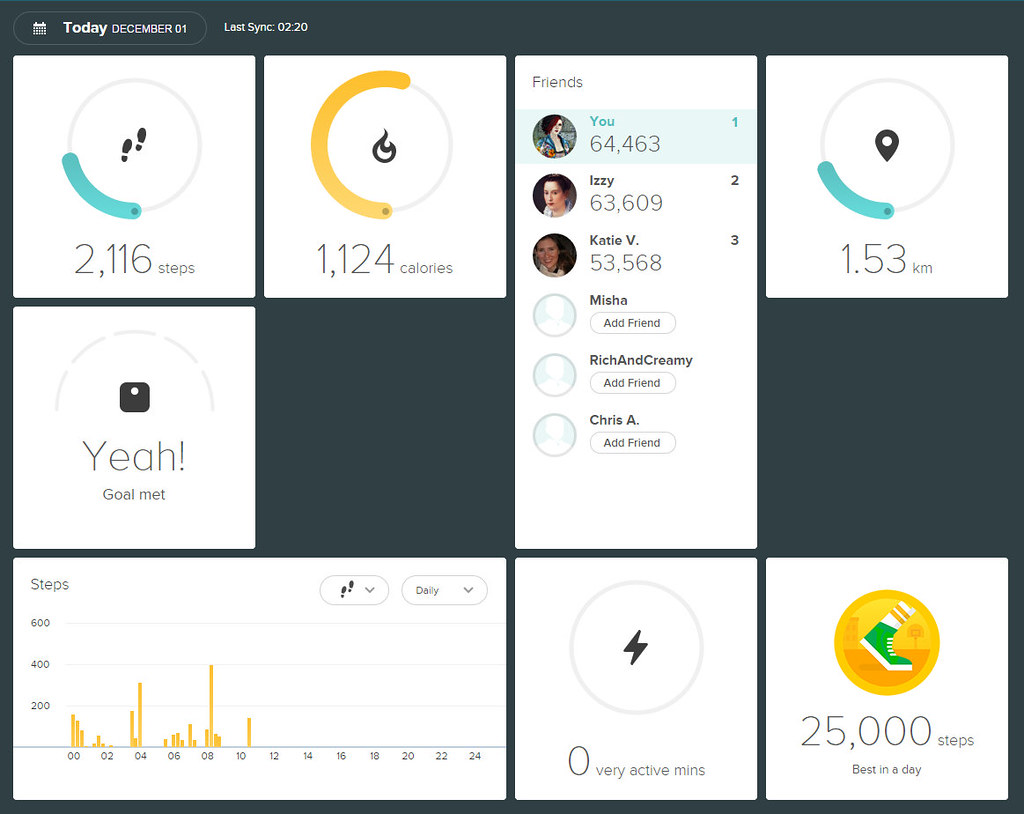Add RichAndCreamy as a friend
Screen dimensions: 1024x814
(632, 383)
